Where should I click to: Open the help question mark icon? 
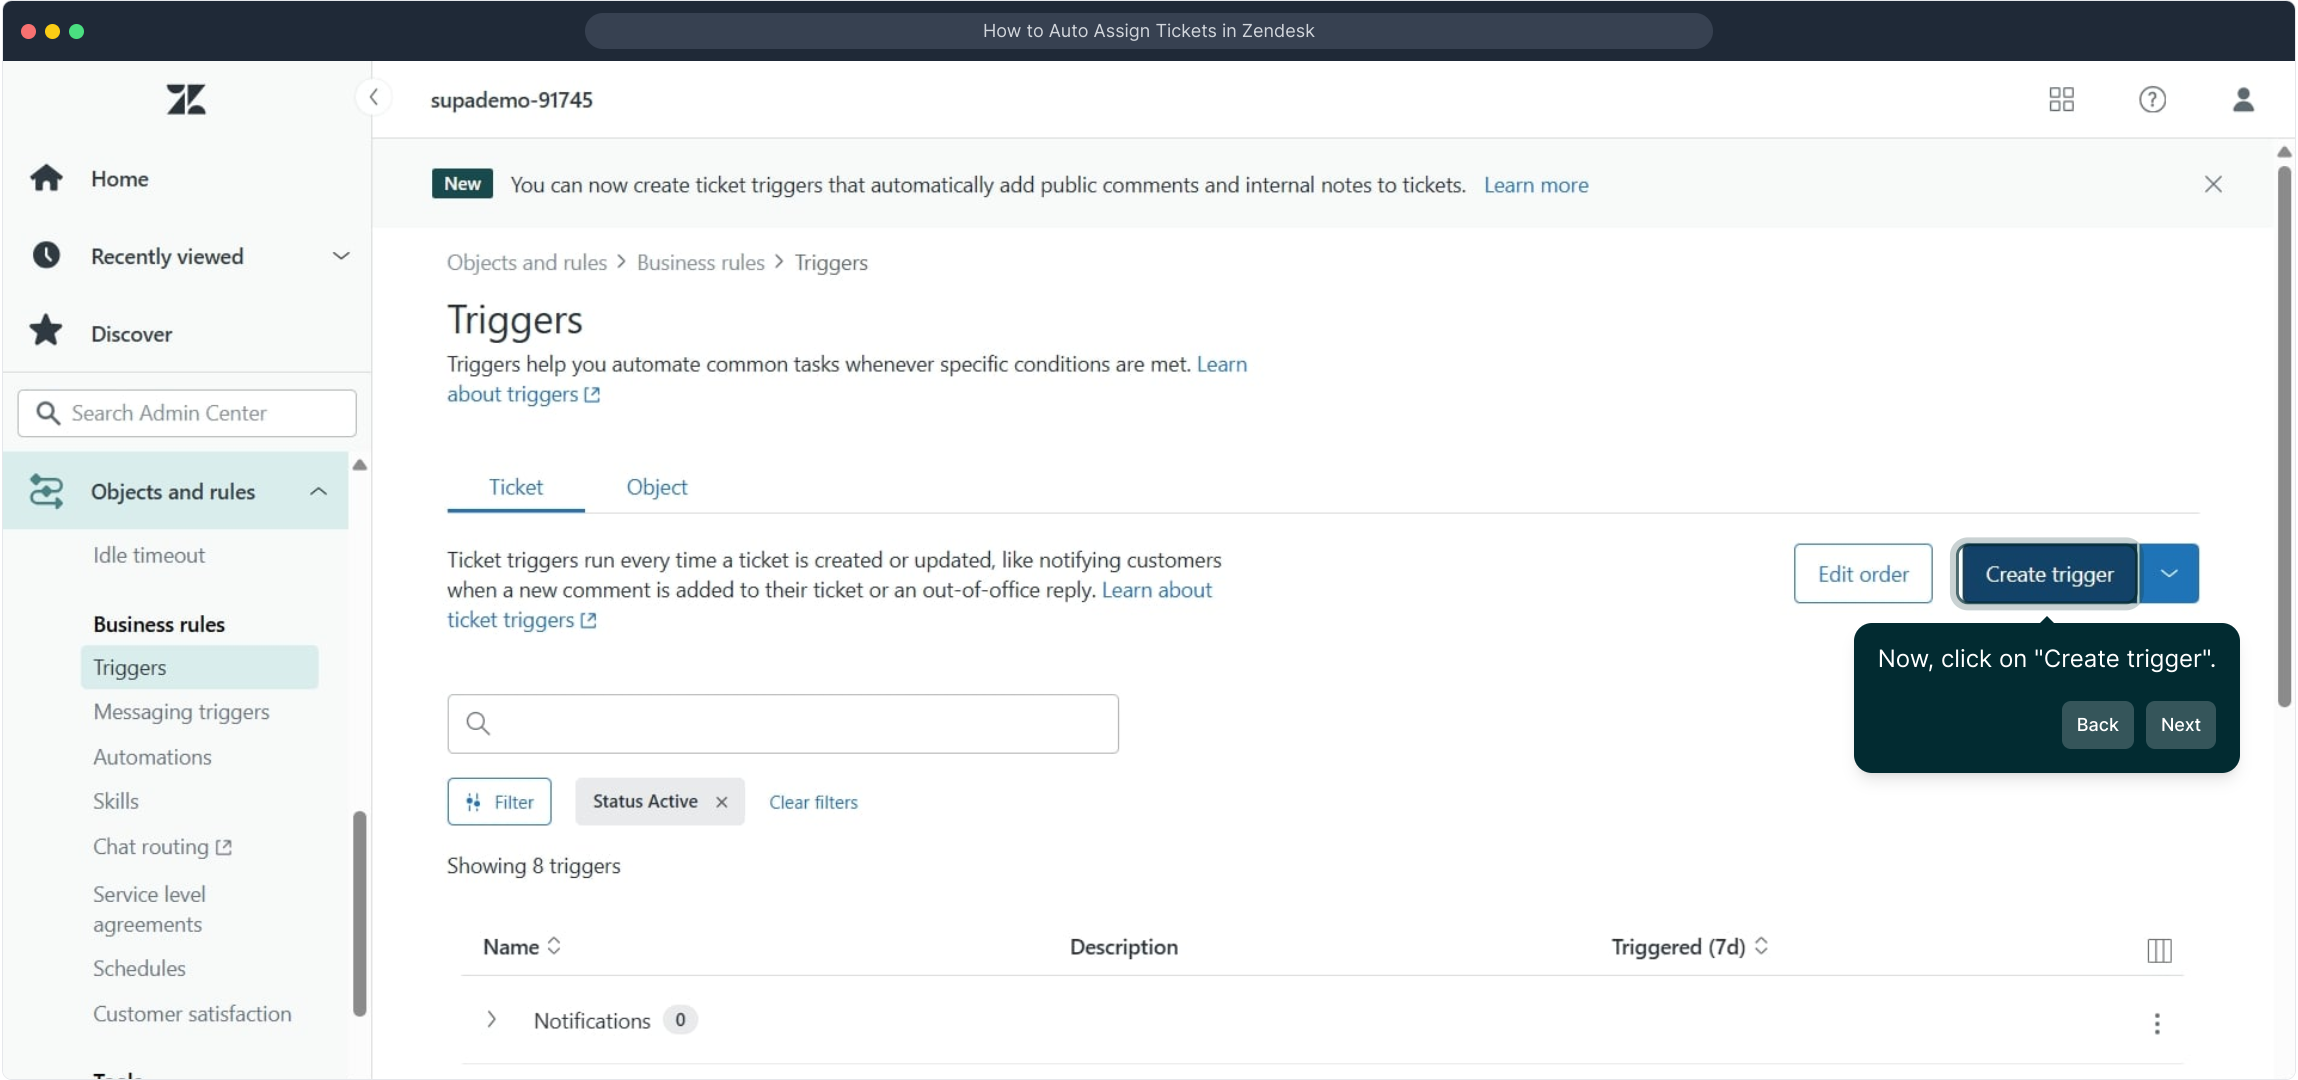[x=2152, y=100]
